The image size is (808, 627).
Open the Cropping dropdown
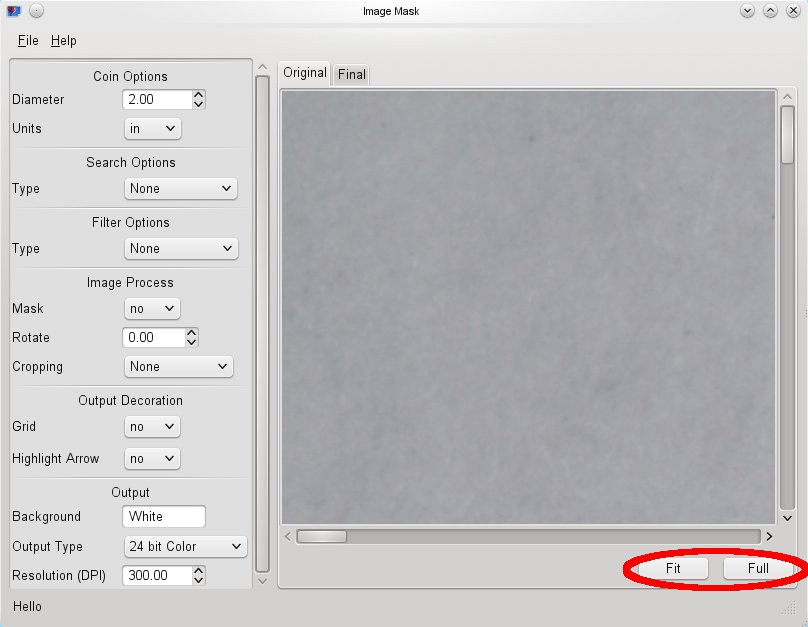[178, 367]
